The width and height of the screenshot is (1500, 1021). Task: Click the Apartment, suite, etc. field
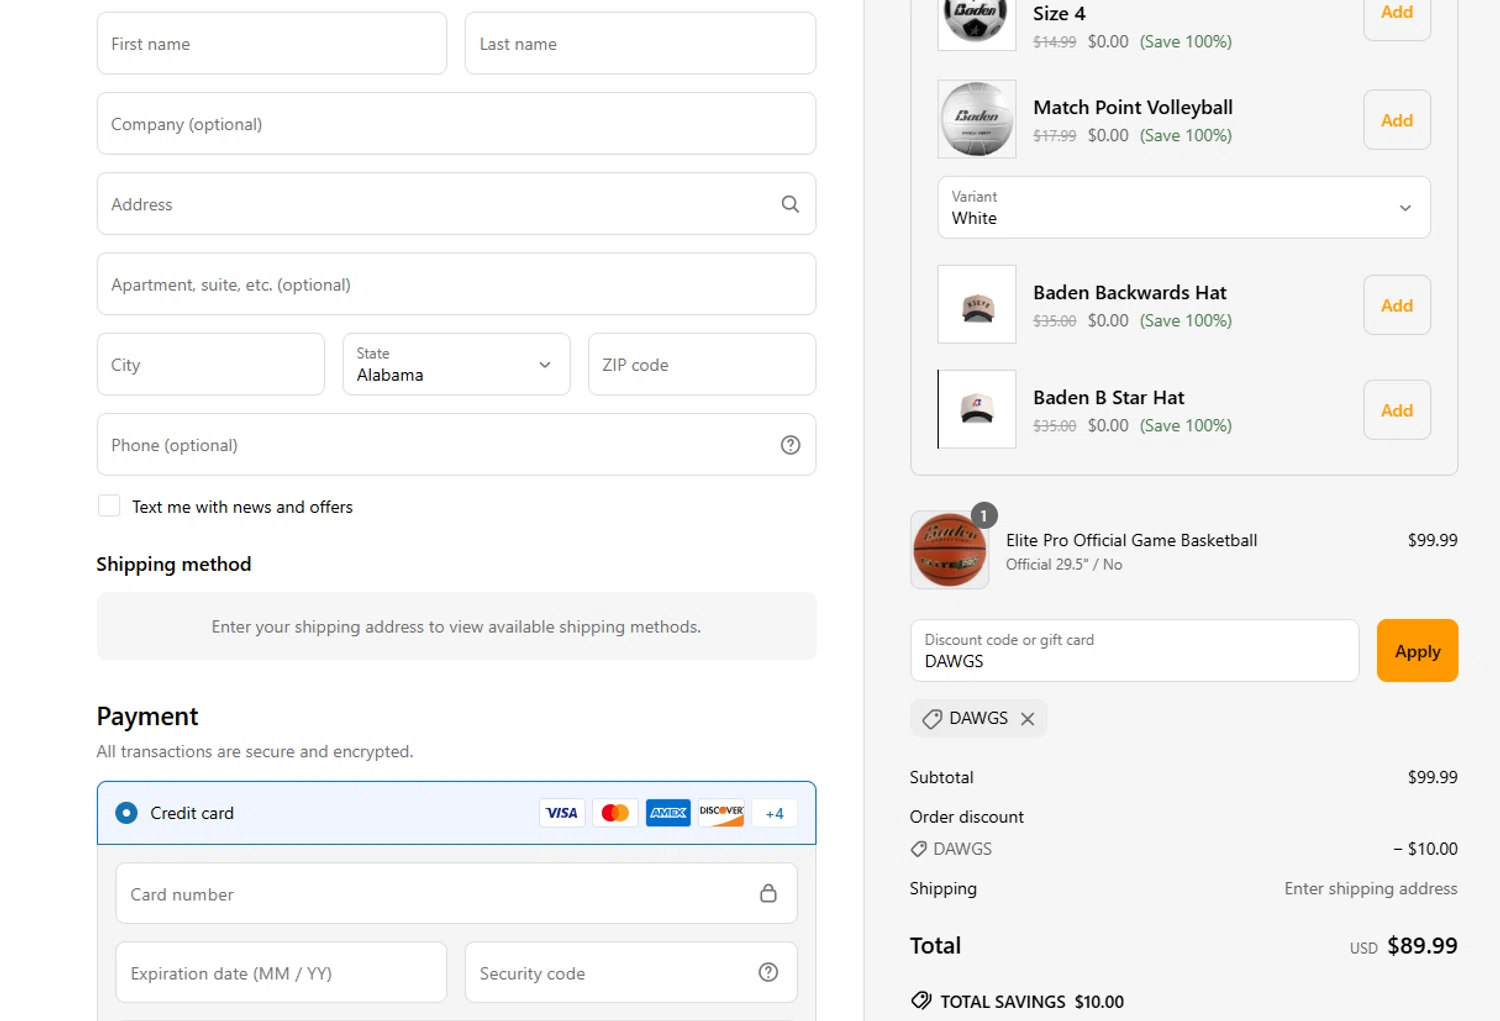[456, 284]
